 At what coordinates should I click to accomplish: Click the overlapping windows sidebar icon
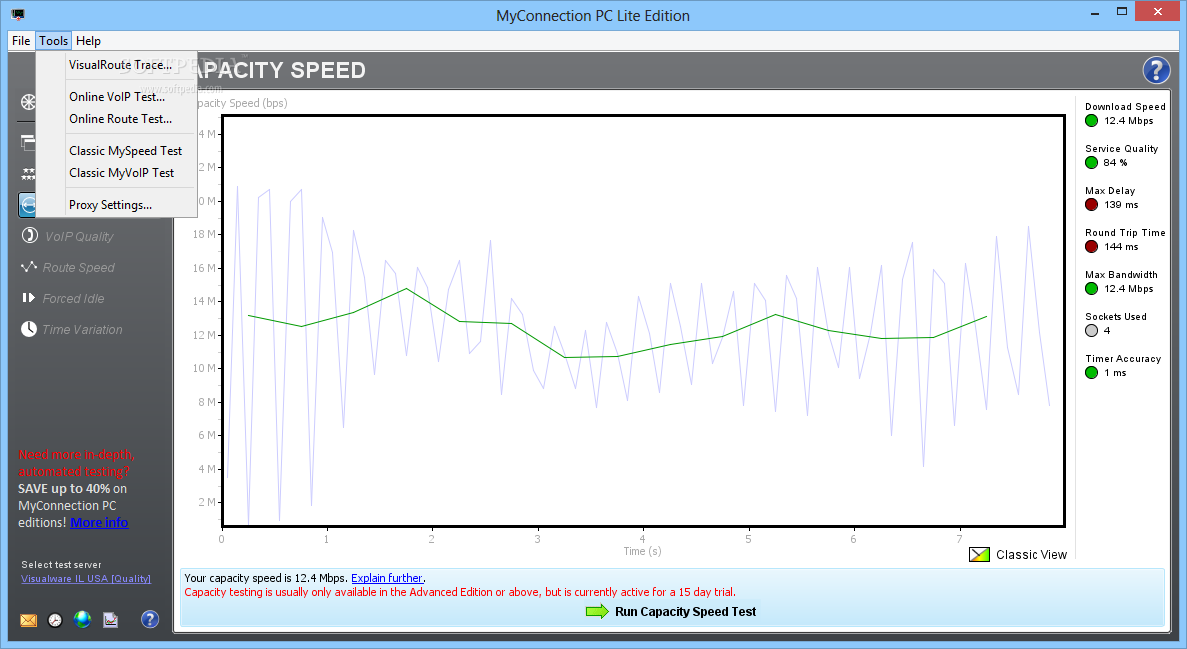[28, 142]
